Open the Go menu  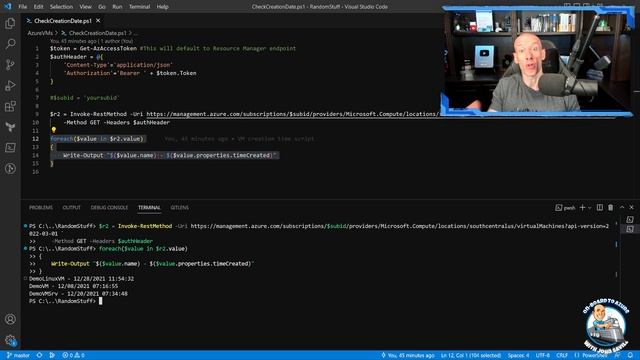pyautogui.click(x=102, y=7)
